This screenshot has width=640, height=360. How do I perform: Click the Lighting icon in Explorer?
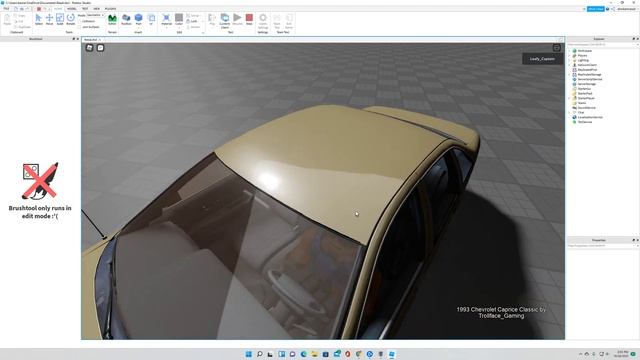(x=574, y=60)
